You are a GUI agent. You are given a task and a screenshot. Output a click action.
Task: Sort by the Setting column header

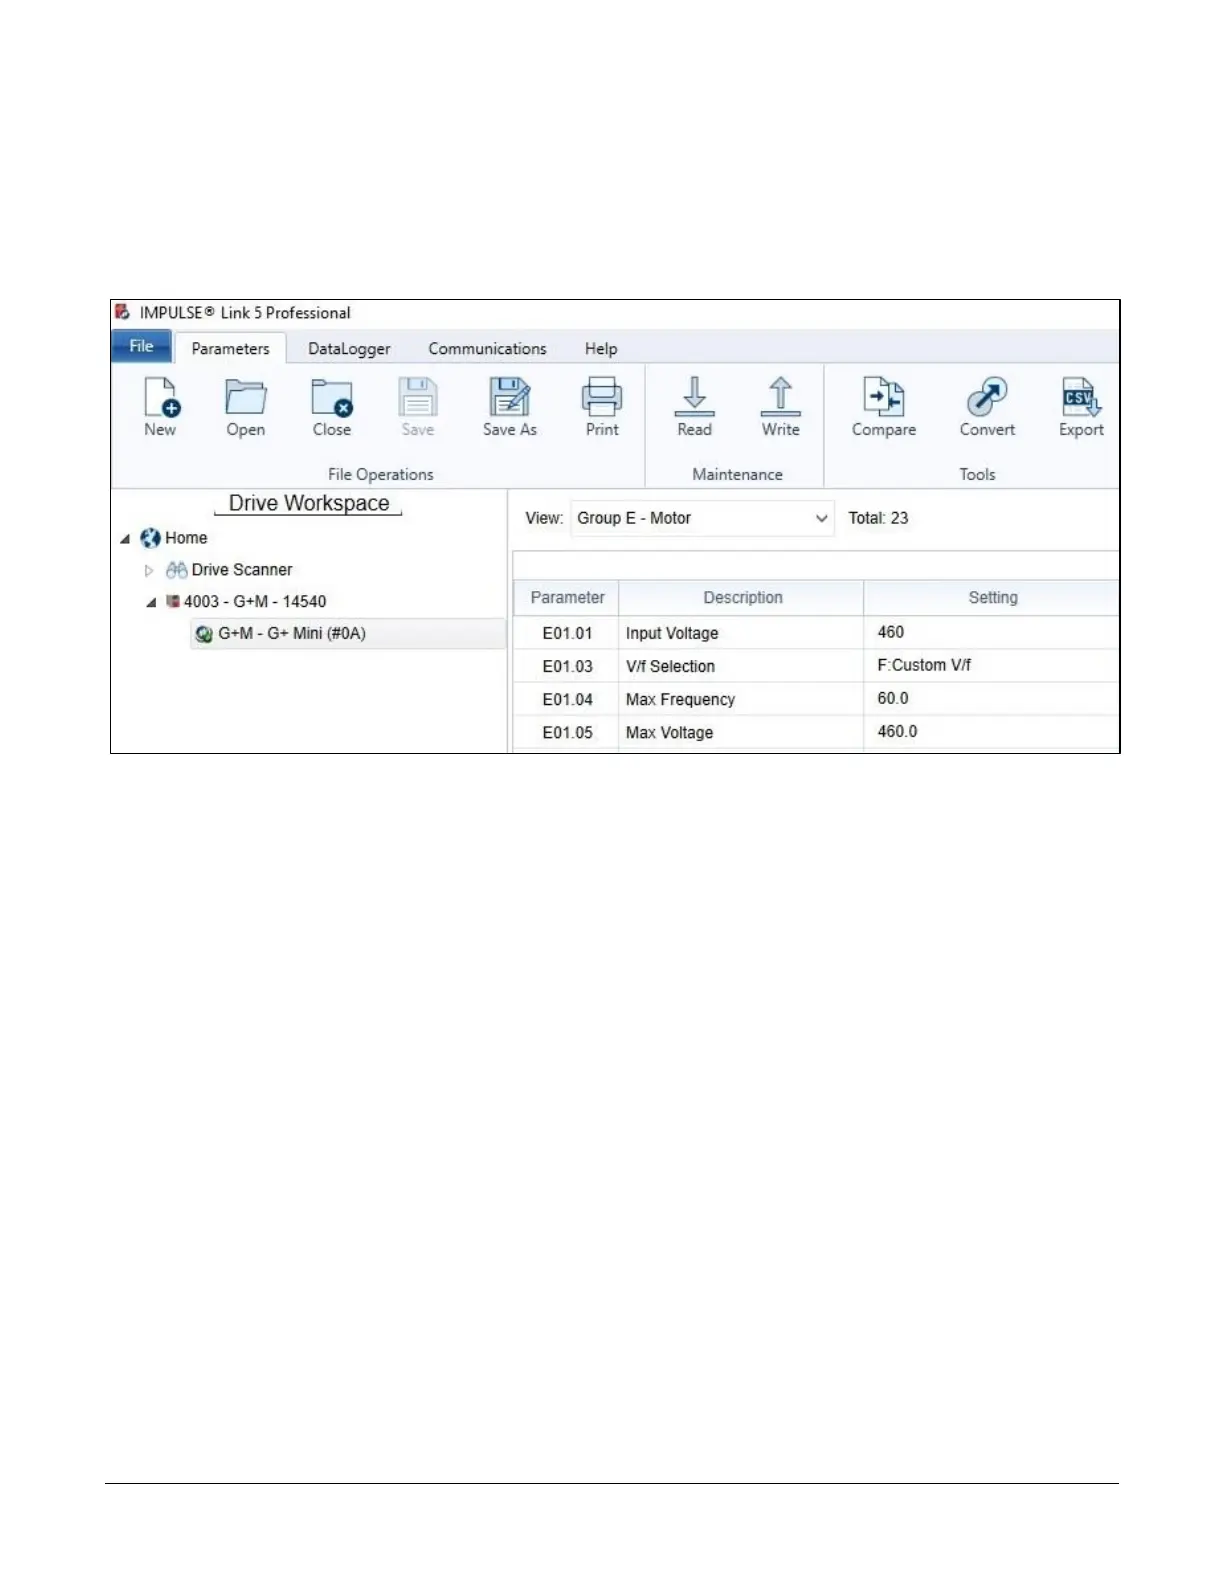[992, 597]
